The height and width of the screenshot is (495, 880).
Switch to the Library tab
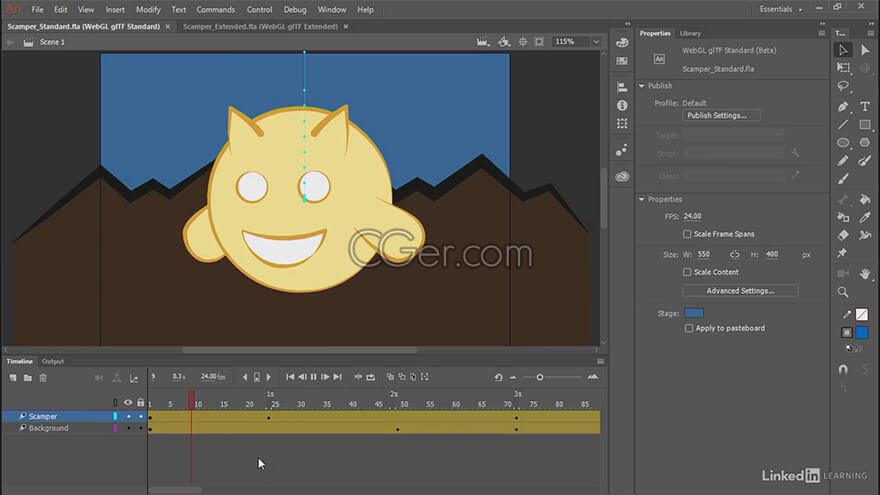point(690,33)
